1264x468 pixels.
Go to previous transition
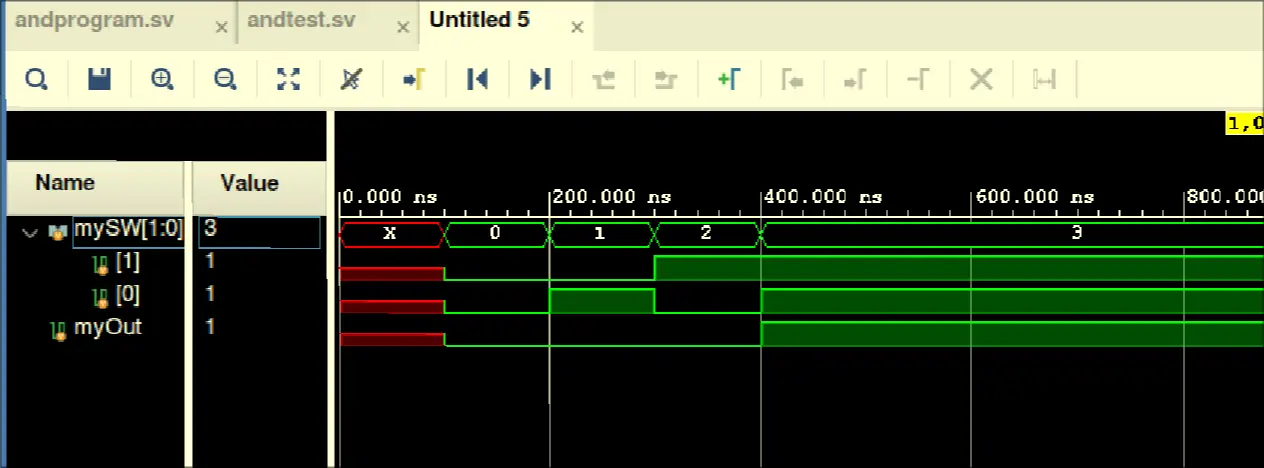point(603,80)
